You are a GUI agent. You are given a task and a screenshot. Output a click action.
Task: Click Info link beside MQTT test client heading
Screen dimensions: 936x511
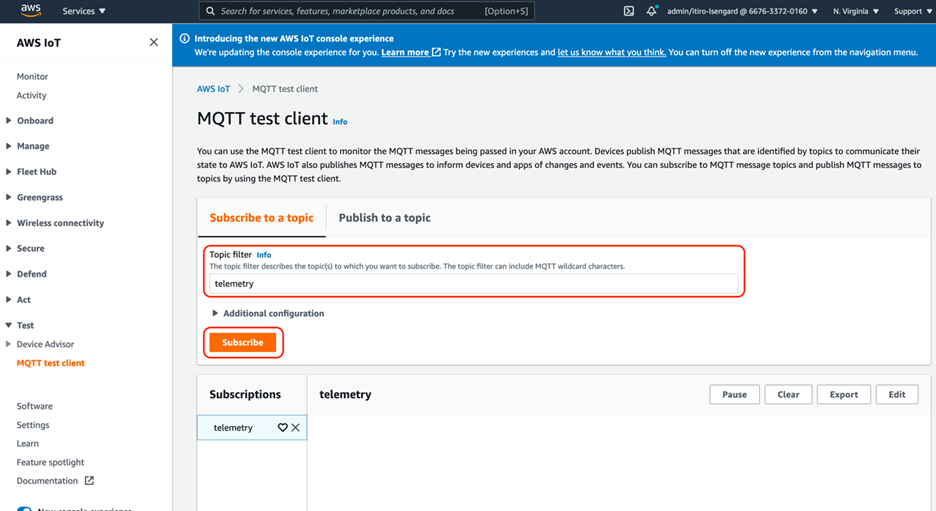(x=340, y=122)
